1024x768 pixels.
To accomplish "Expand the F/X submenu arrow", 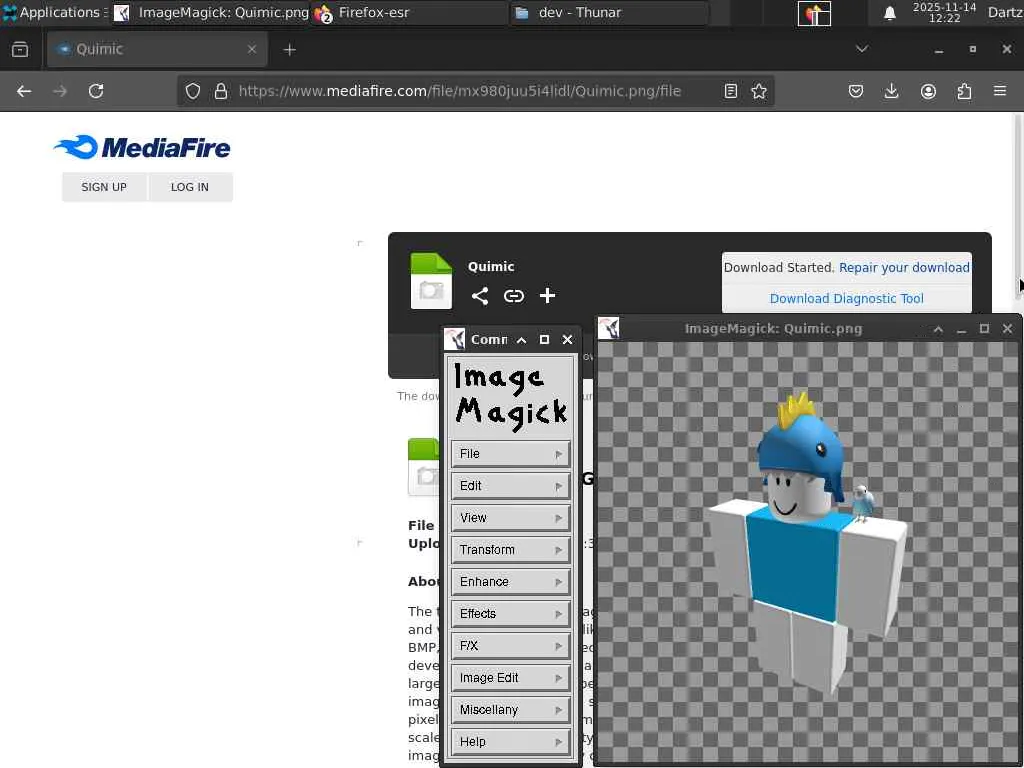I will click(558, 646).
